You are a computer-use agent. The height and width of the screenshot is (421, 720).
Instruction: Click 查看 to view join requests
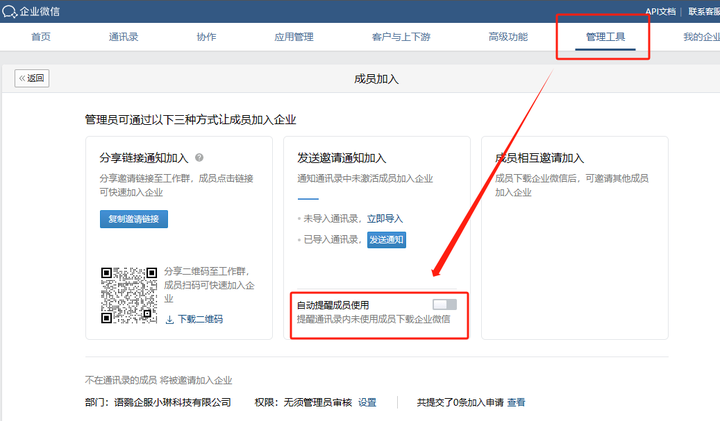pyautogui.click(x=516, y=402)
